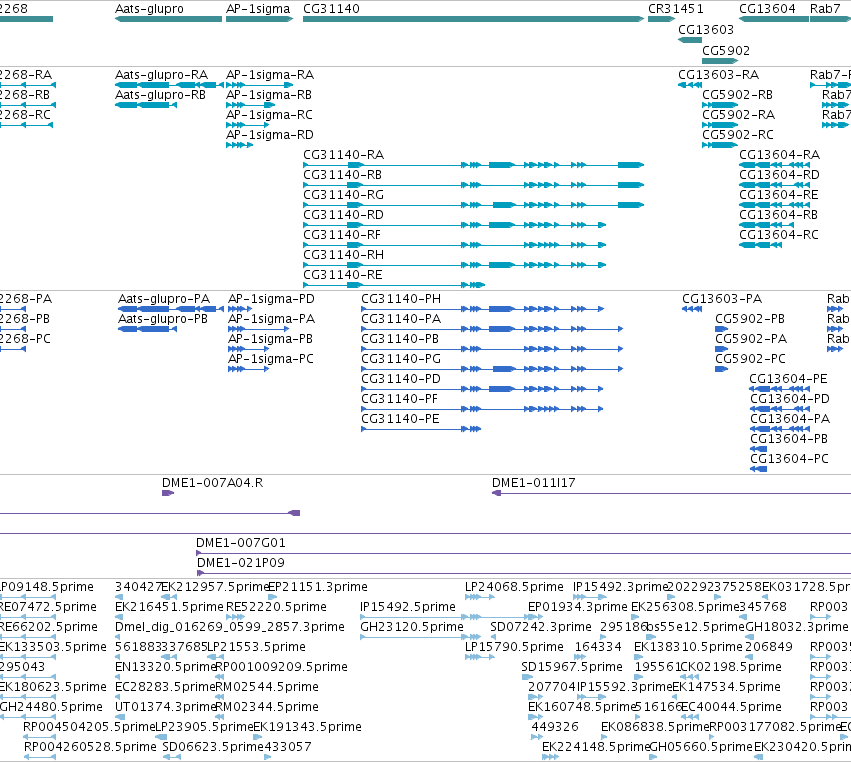Select the CR31451 gene label
The image size is (851, 762).
tap(676, 9)
